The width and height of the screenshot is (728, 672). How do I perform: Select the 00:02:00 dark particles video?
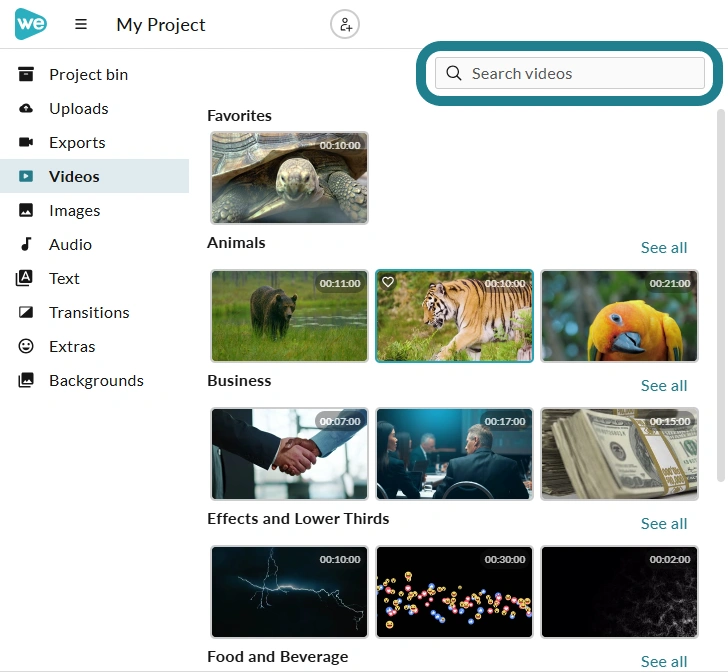619,592
